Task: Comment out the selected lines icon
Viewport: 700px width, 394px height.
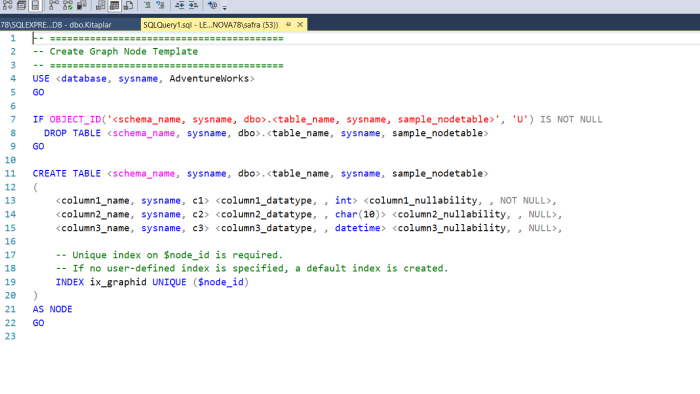Action: tap(147, 5)
